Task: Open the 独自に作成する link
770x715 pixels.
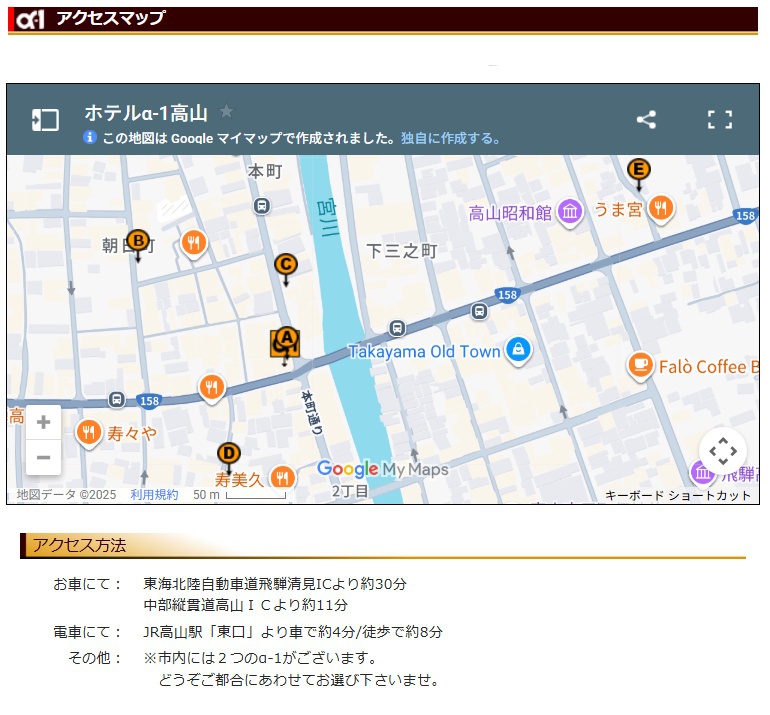Action: (451, 139)
